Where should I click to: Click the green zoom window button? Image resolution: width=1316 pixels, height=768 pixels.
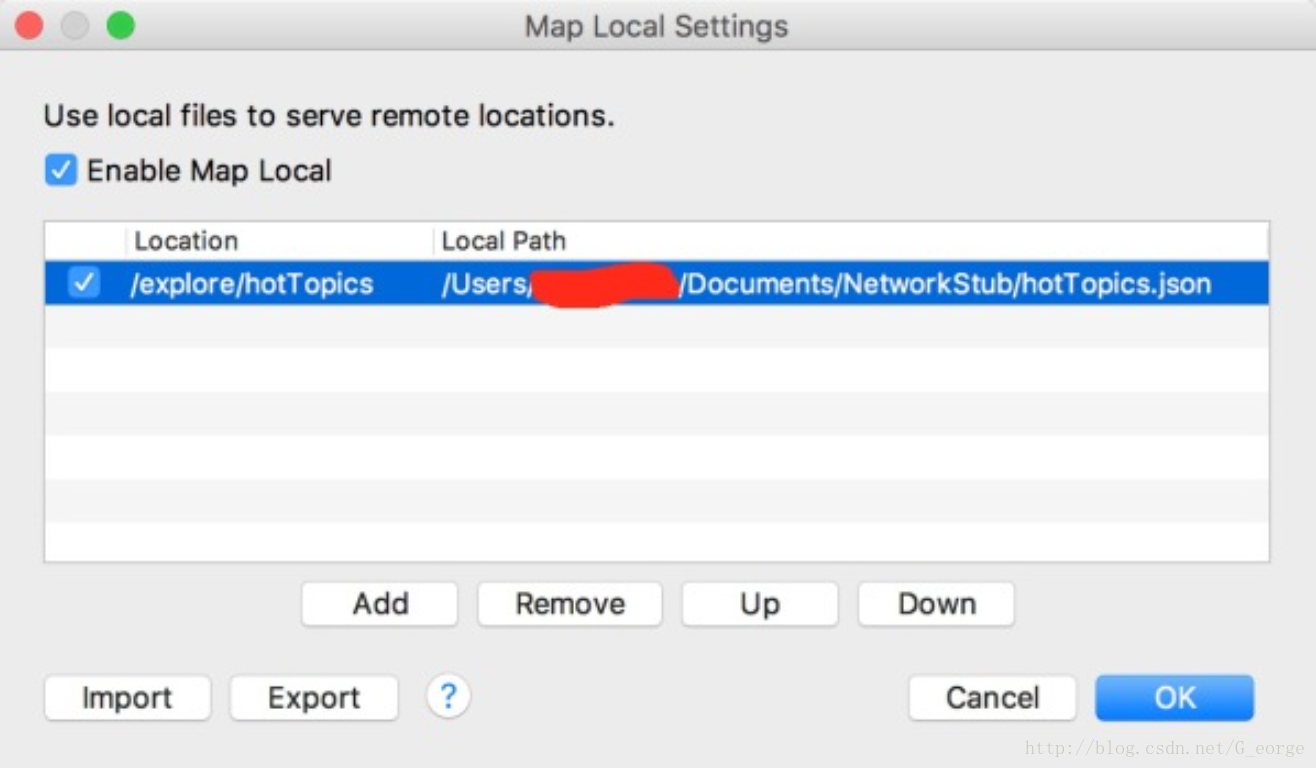tap(121, 25)
